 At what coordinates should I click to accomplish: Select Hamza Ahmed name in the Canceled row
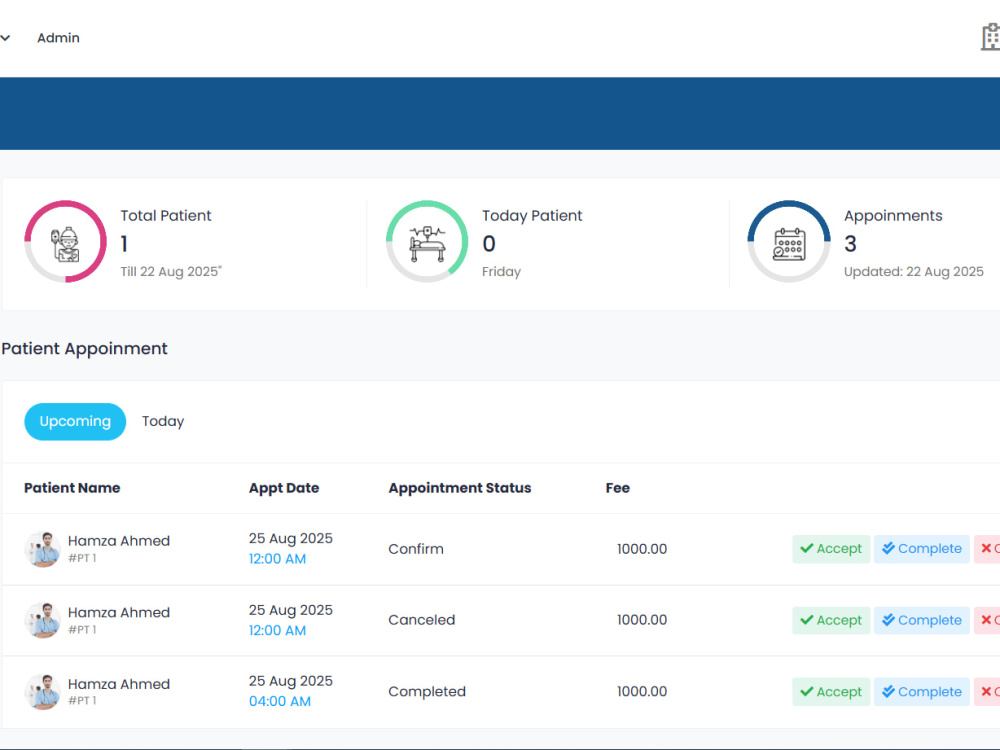(119, 612)
